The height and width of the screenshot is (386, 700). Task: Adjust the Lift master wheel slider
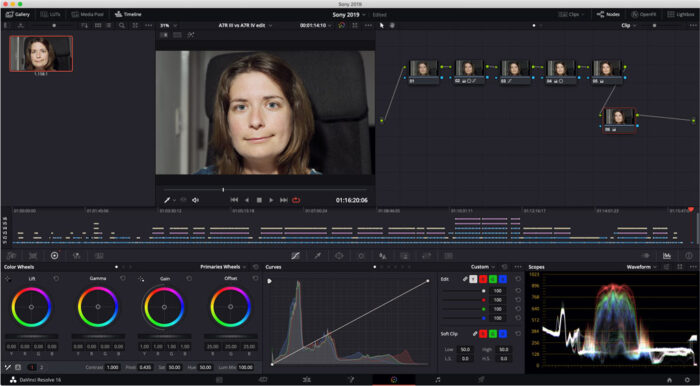pos(31,336)
